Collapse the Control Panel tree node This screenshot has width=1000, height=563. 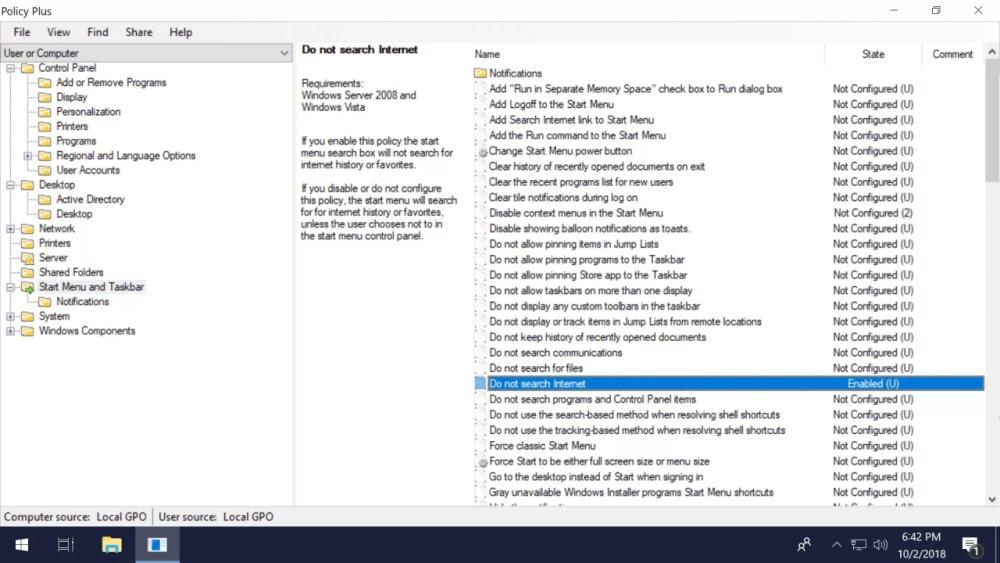(11, 68)
